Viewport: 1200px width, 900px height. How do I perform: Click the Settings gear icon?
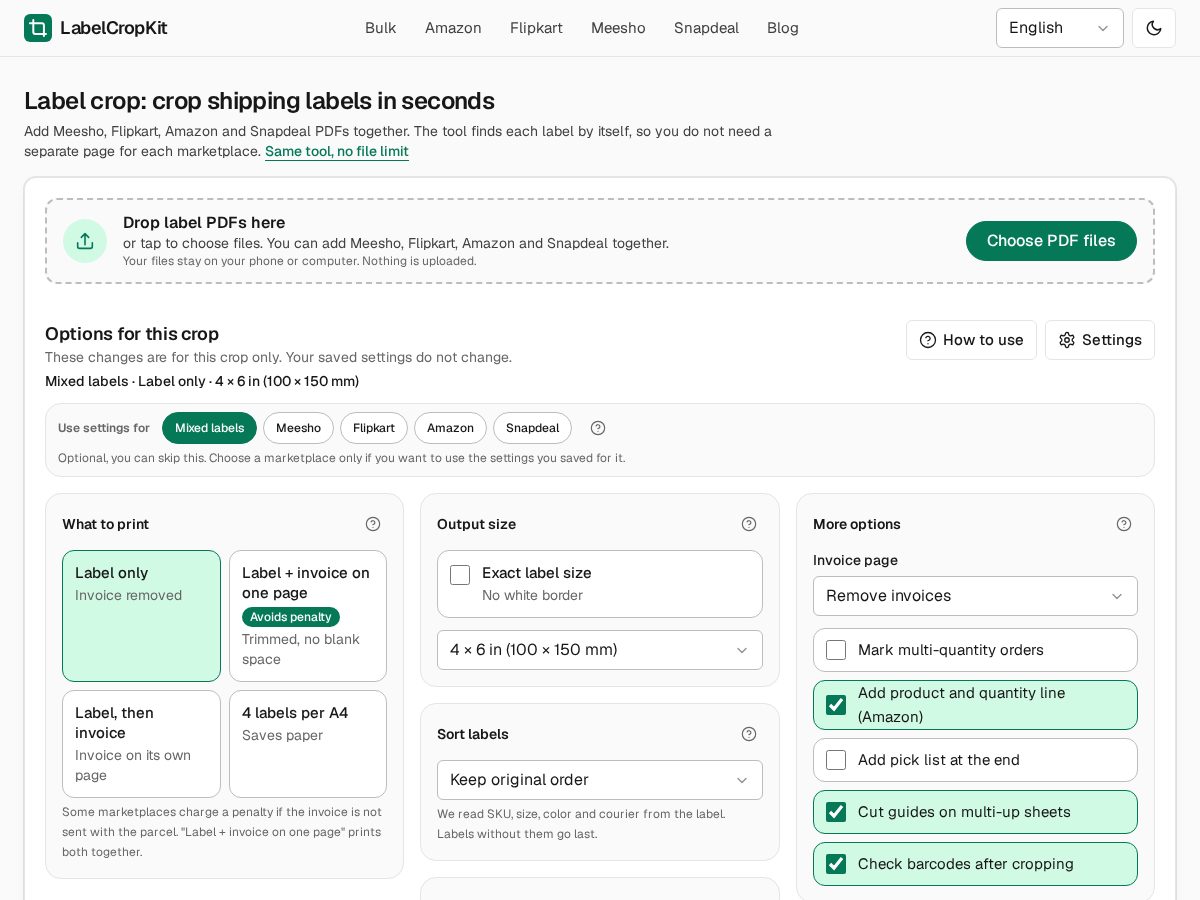click(1067, 340)
